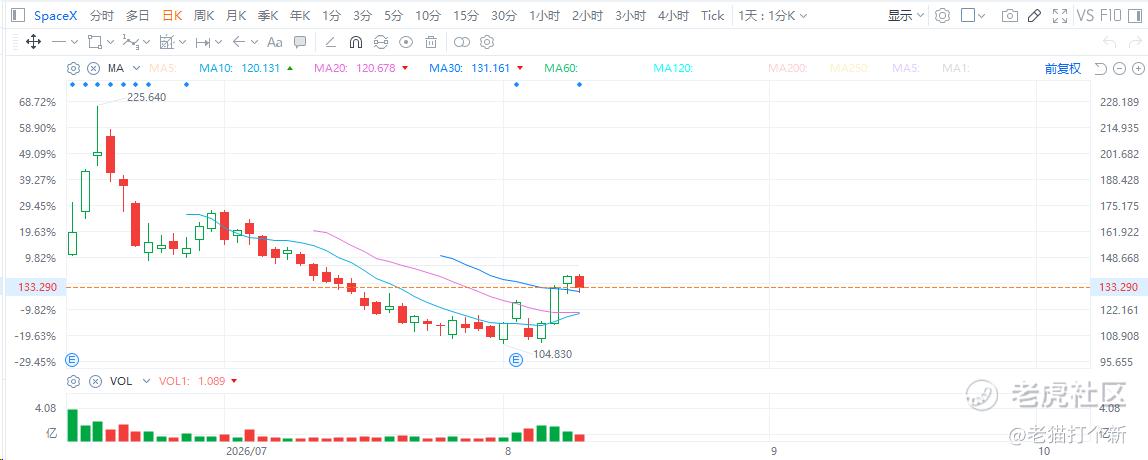Zoom out chart with minus circle
This screenshot has height=460, width=1148.
click(1119, 69)
